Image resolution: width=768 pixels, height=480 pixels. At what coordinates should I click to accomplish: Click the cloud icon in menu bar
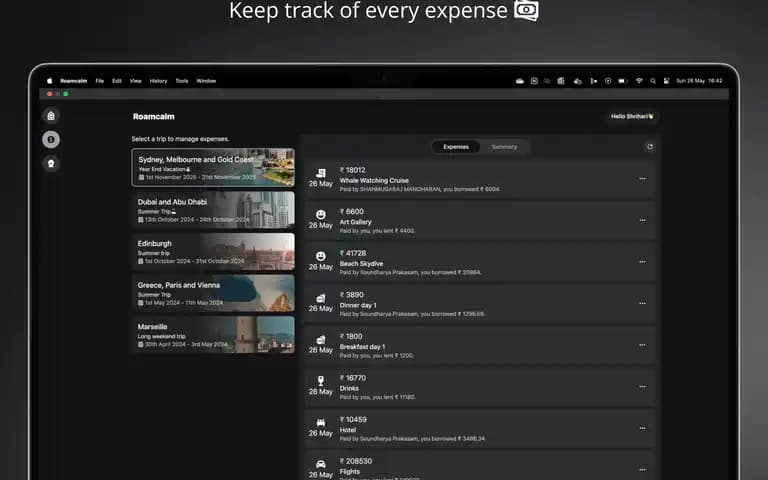[x=520, y=81]
